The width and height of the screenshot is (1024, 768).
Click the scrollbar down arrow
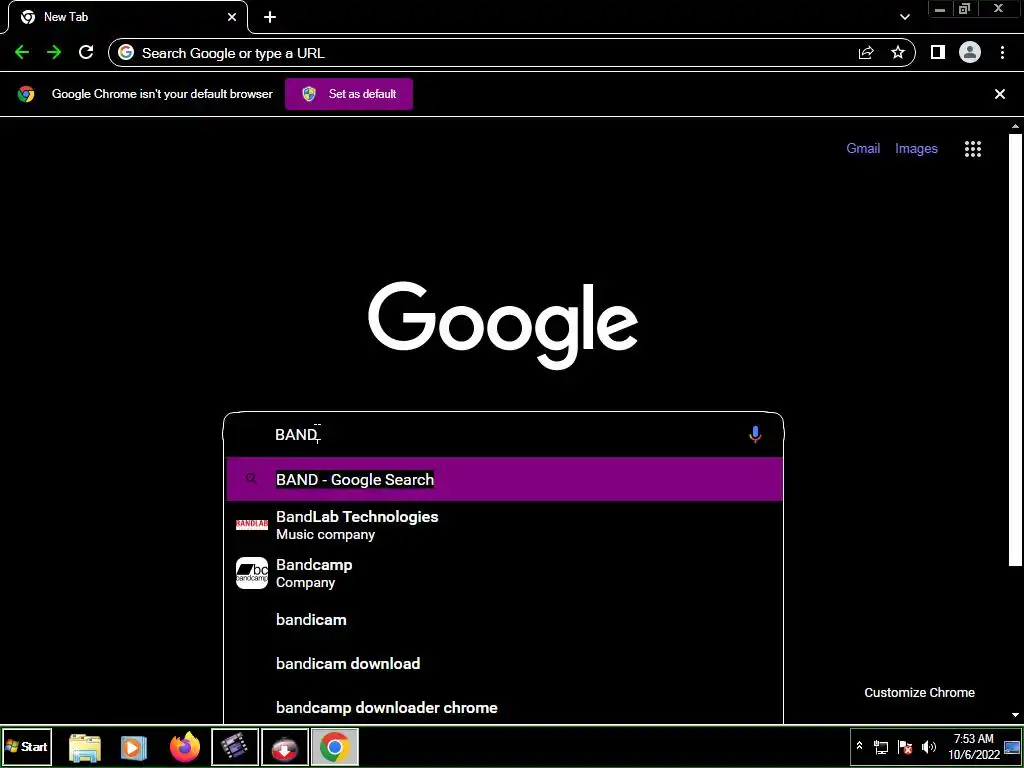[x=1015, y=715]
